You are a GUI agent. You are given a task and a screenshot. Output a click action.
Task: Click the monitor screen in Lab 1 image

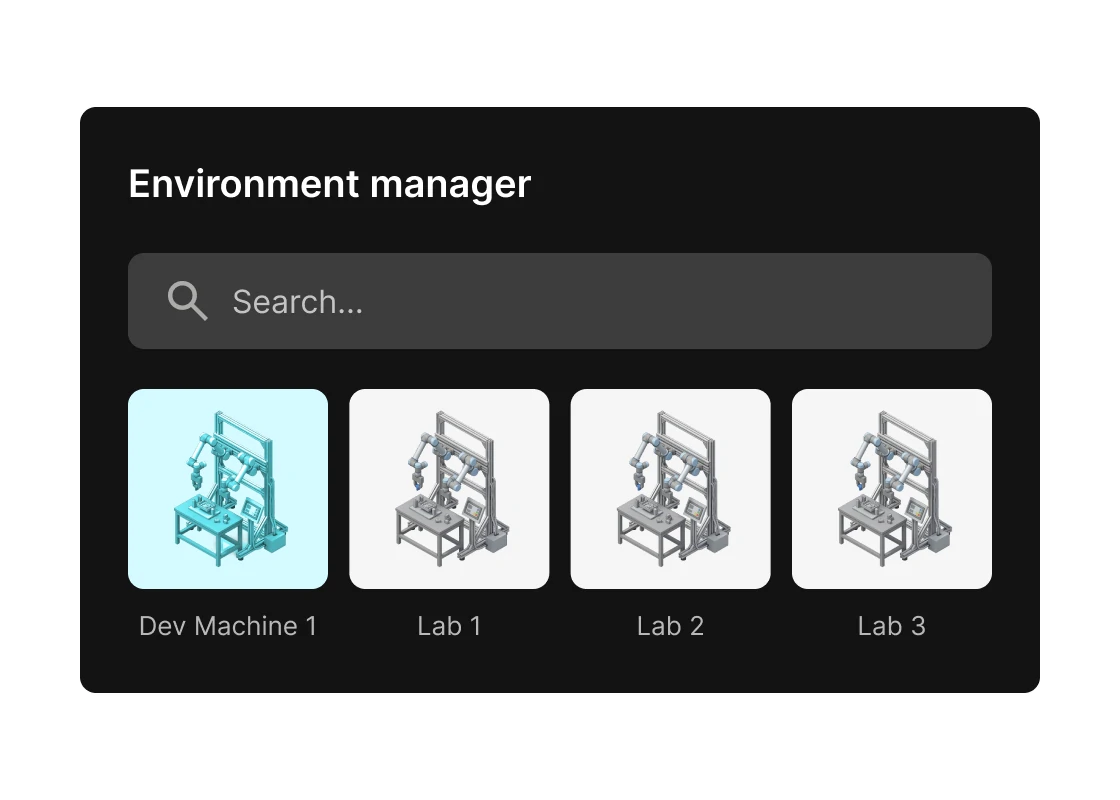coord(472,508)
